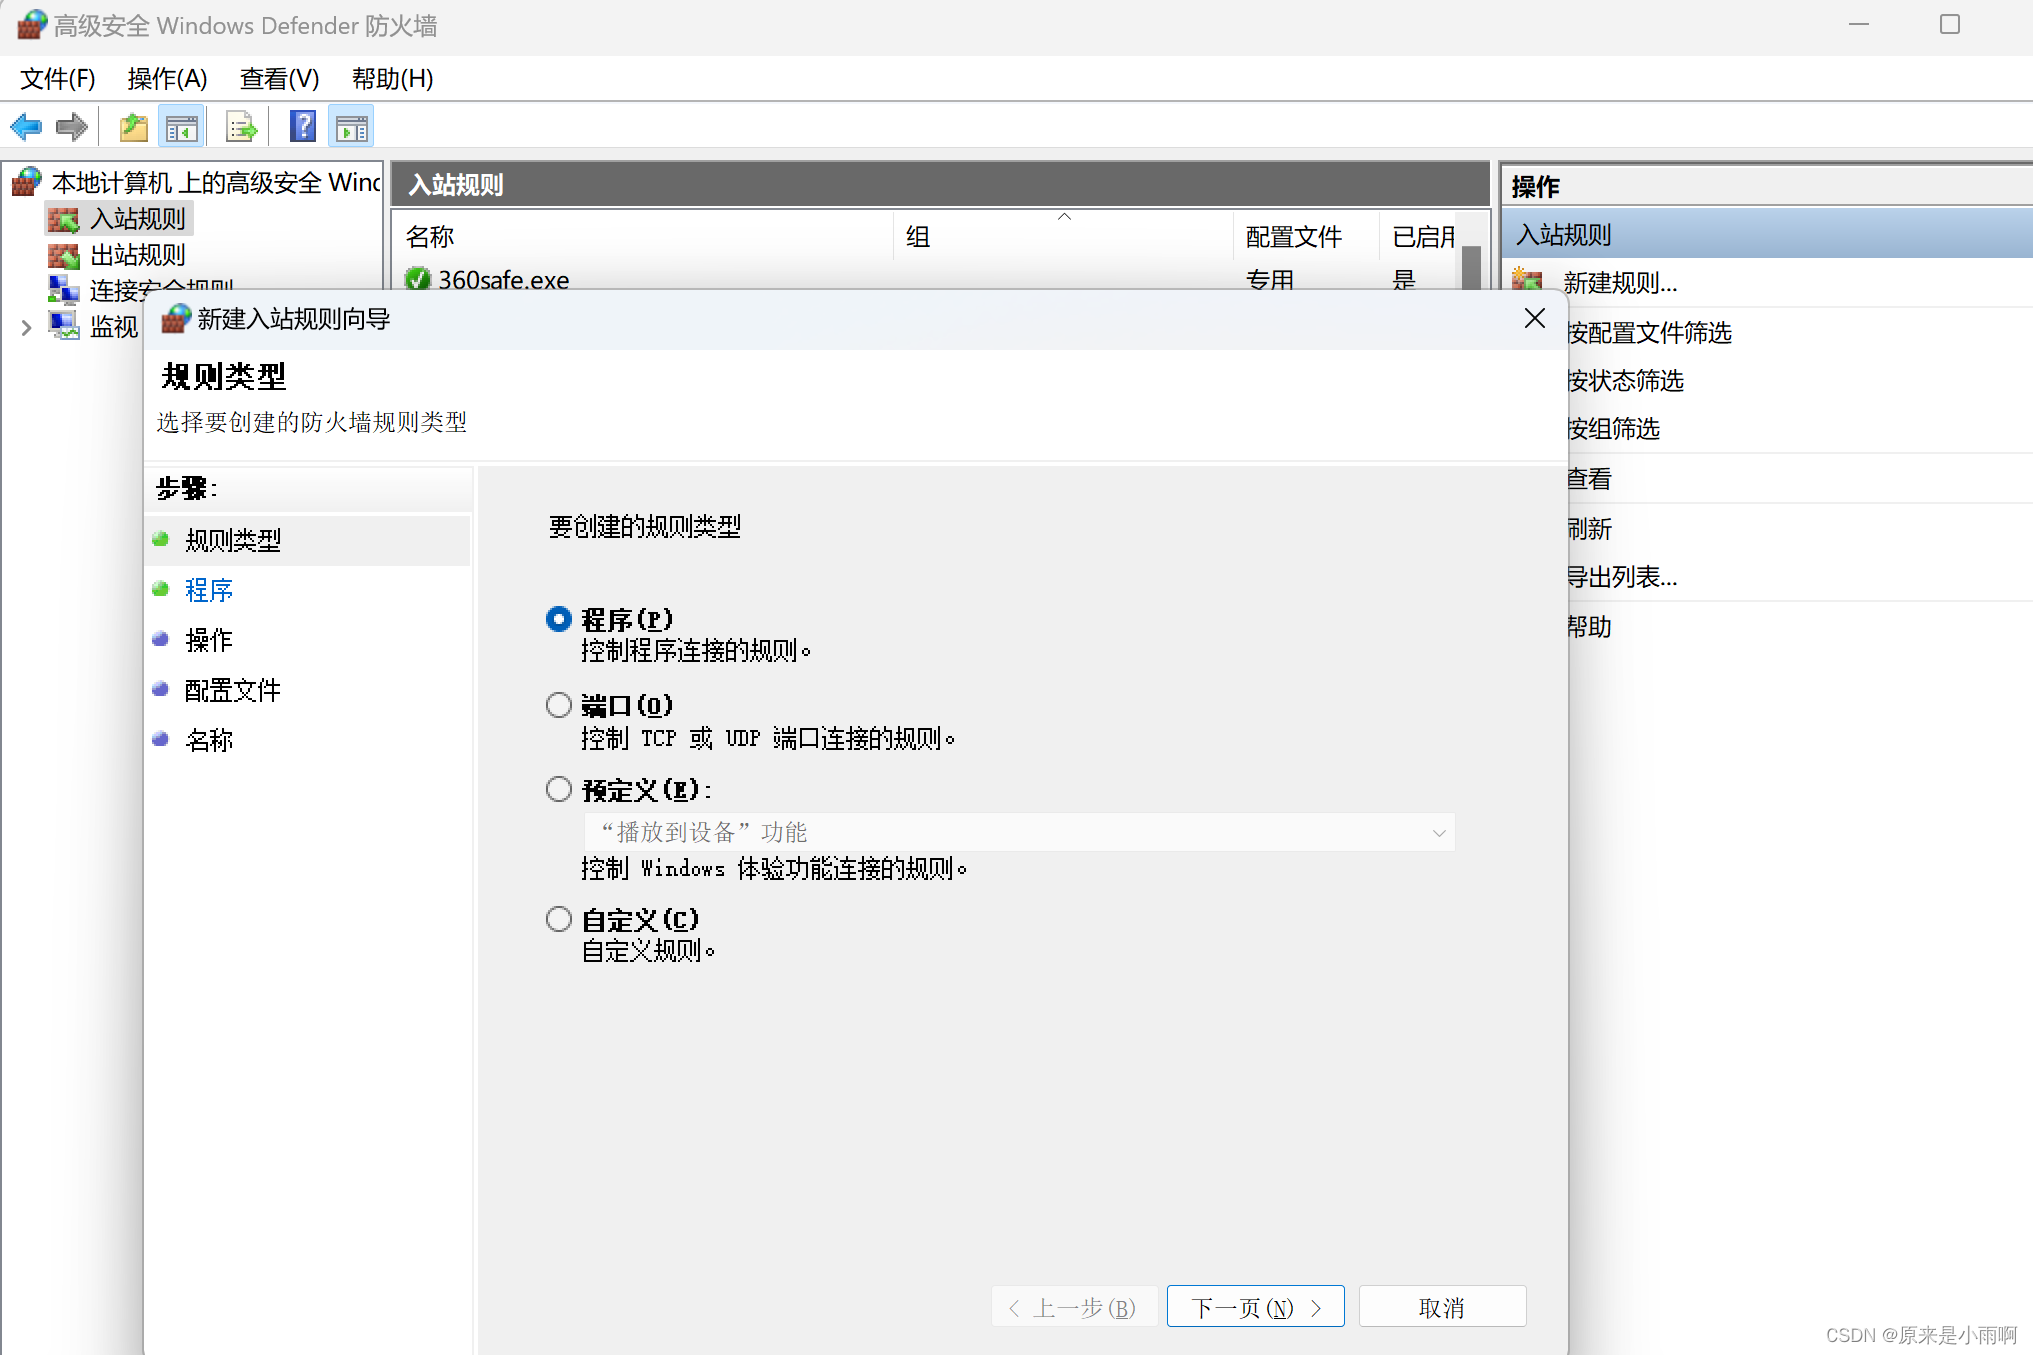2033x1355 pixels.
Task: Click the 下一页(N) button
Action: pos(1255,1306)
